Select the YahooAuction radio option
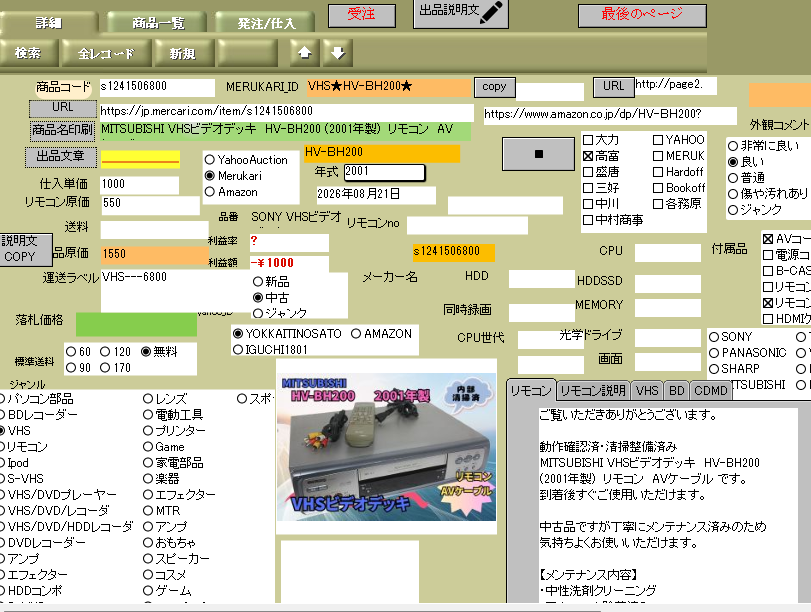Screen dimensions: 811x612 pyautogui.click(x=209, y=160)
